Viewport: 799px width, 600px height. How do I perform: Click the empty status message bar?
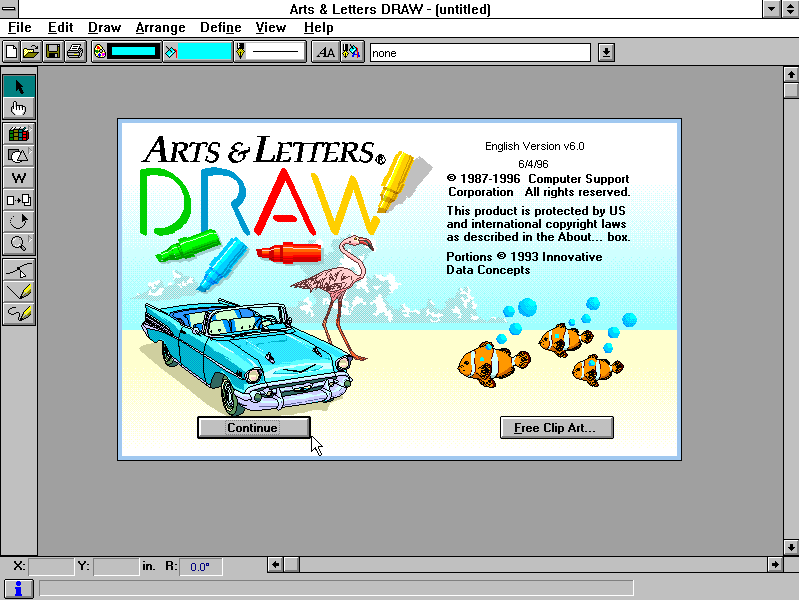click(336, 588)
